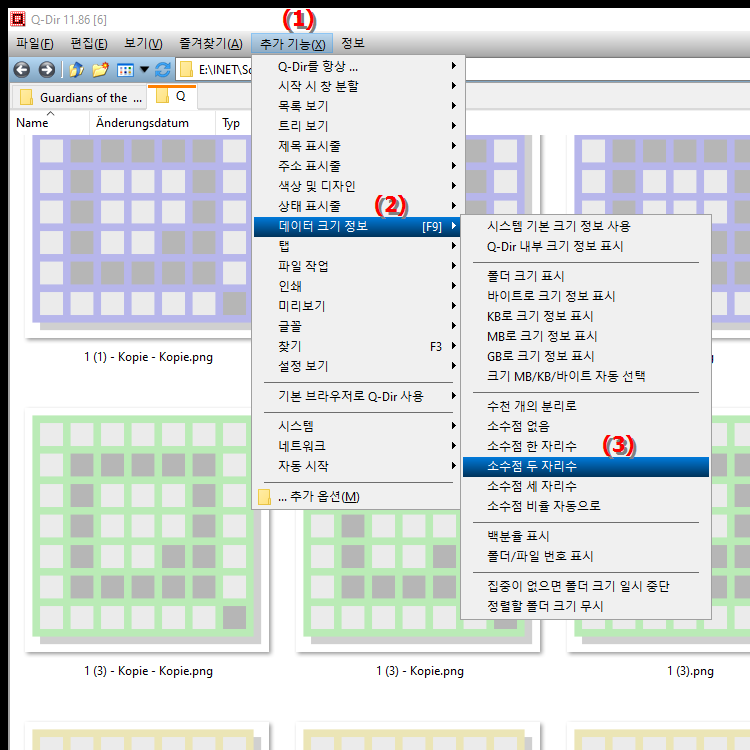
Task: Choose 크기 MB/KB/바이트 자동 선택
Action: [585, 376]
